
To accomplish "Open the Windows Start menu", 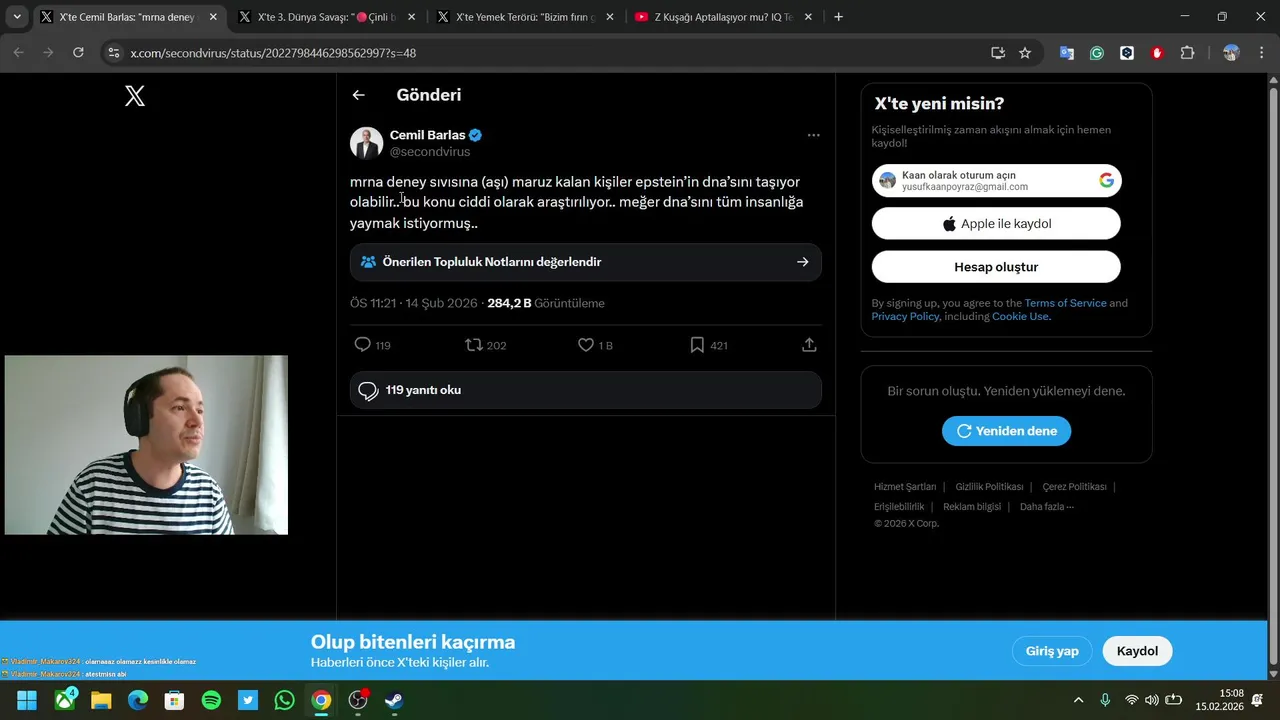I will click(x=27, y=700).
